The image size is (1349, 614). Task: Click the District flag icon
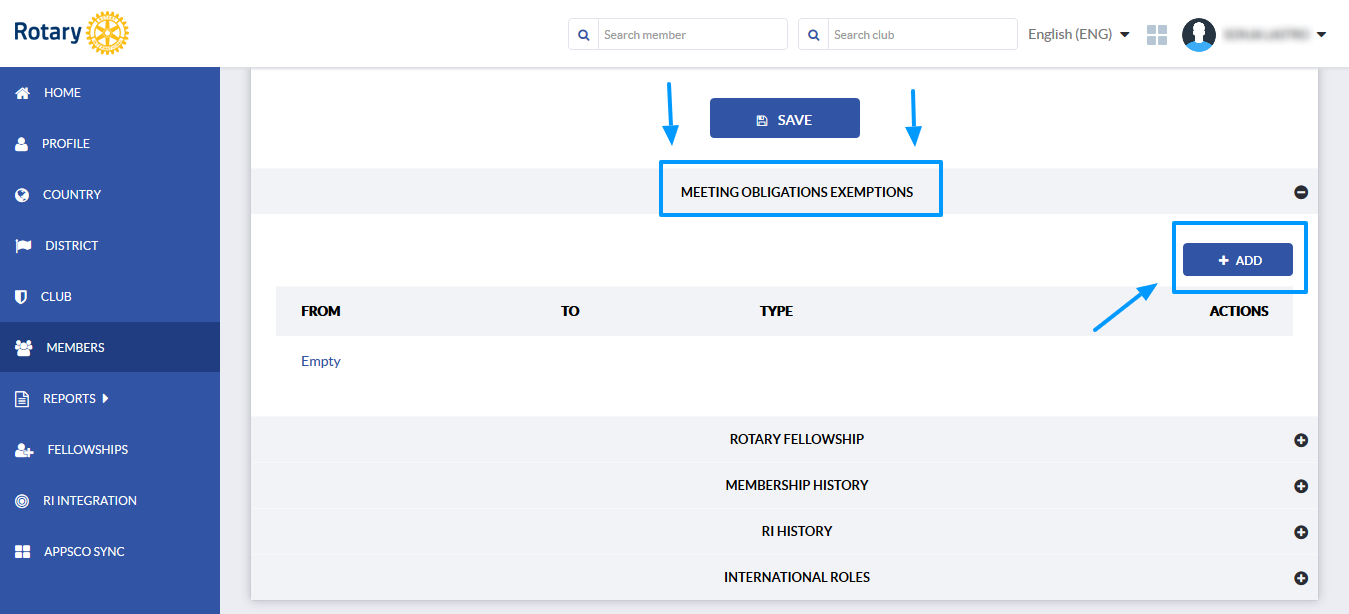23,246
